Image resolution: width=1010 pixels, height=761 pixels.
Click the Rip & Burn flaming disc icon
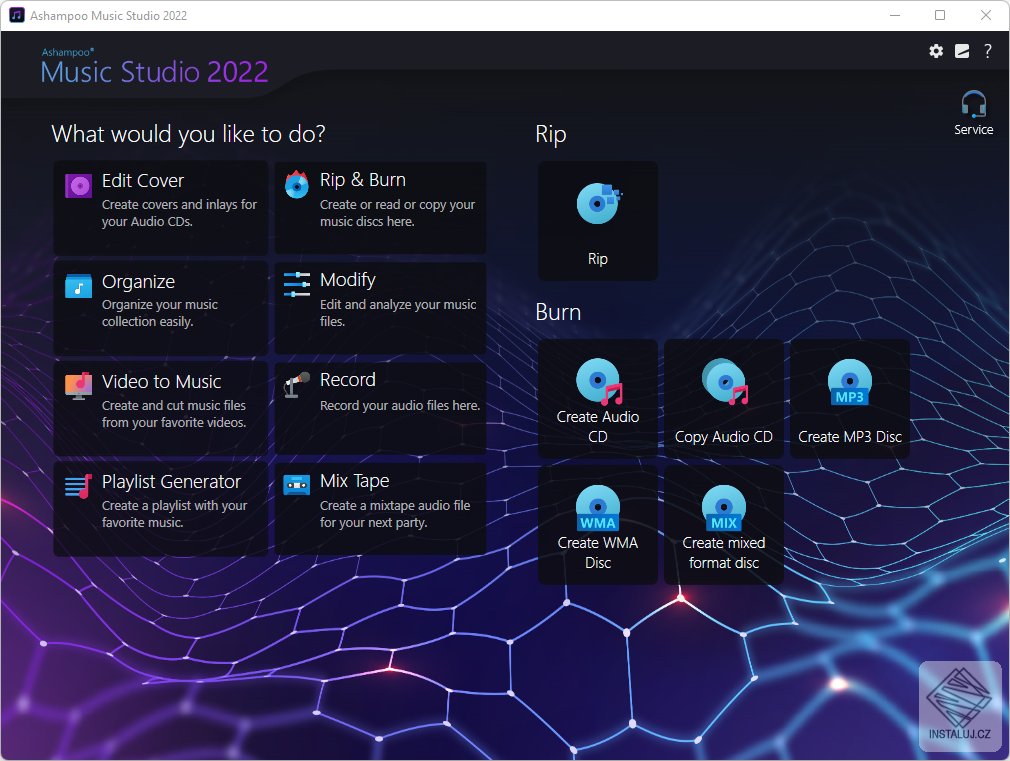[297, 185]
